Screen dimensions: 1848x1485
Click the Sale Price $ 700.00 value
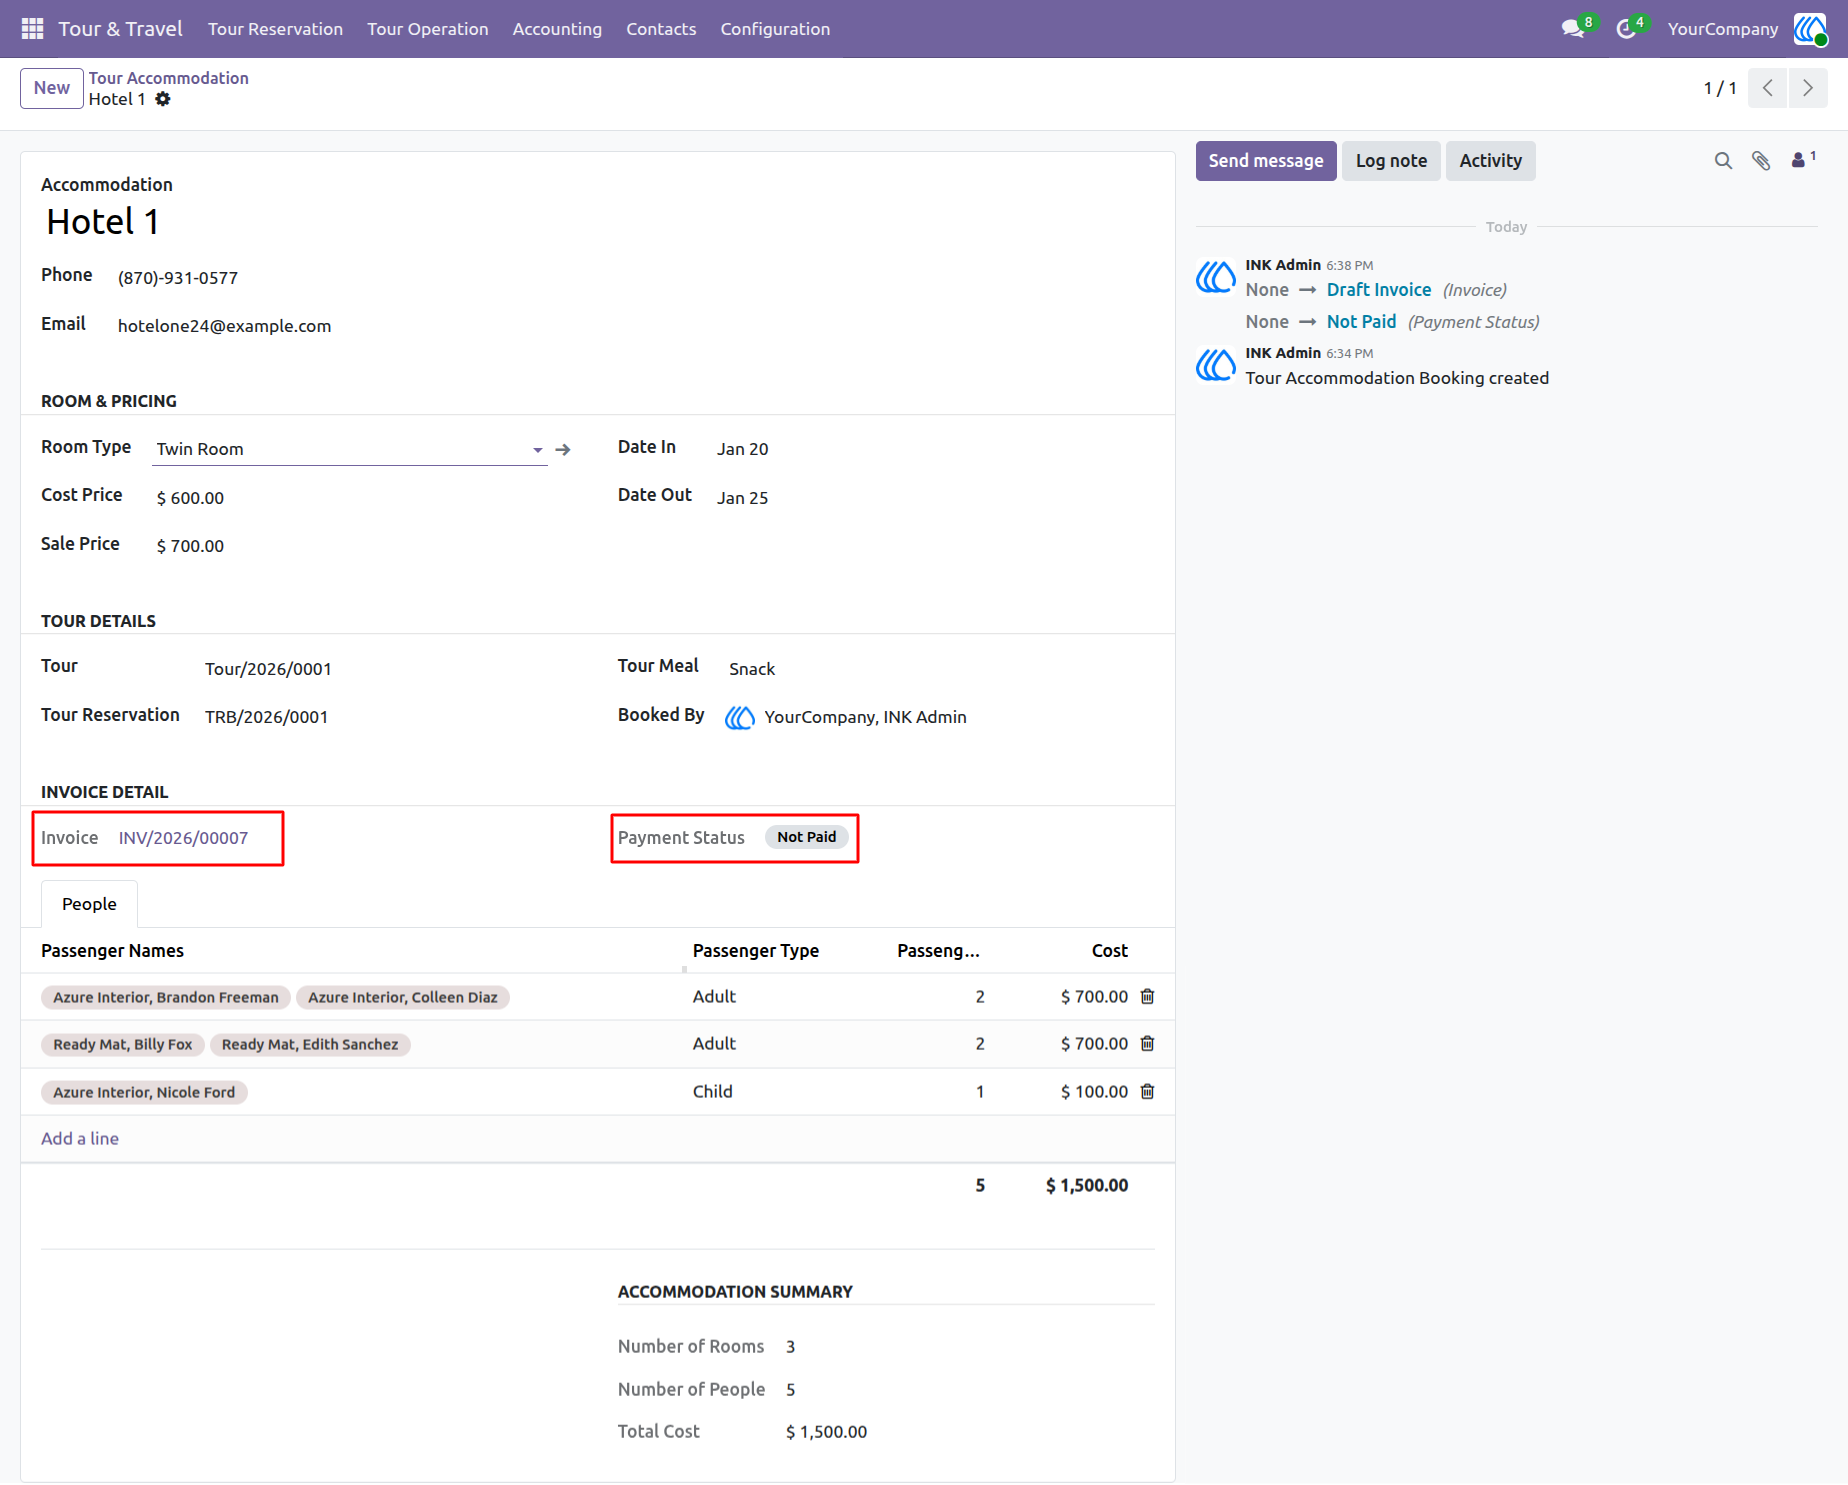pos(190,546)
